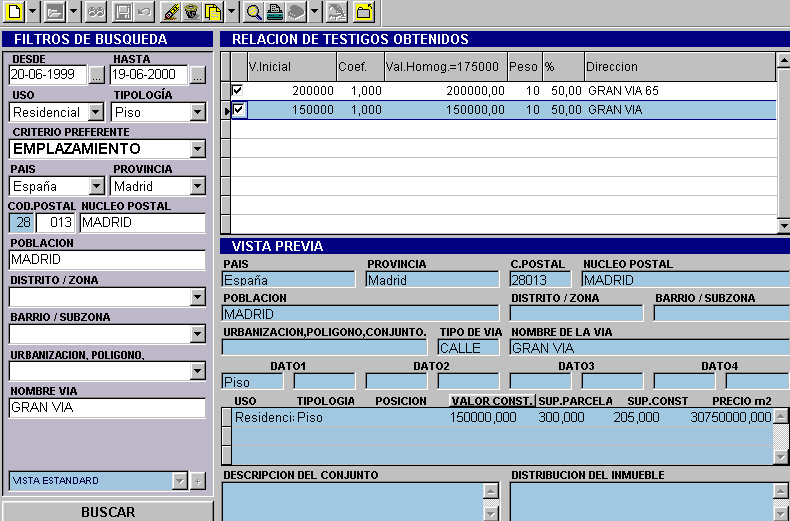Click the binoculars search icon
Image resolution: width=790 pixels, height=521 pixels.
click(96, 12)
